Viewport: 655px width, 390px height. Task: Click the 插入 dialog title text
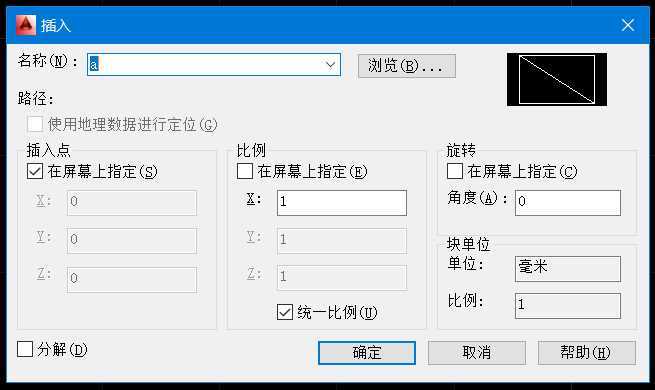click(x=56, y=25)
